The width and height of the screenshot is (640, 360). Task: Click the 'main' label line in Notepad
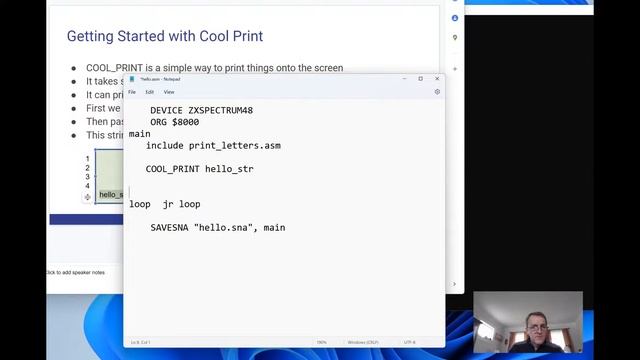[140, 134]
